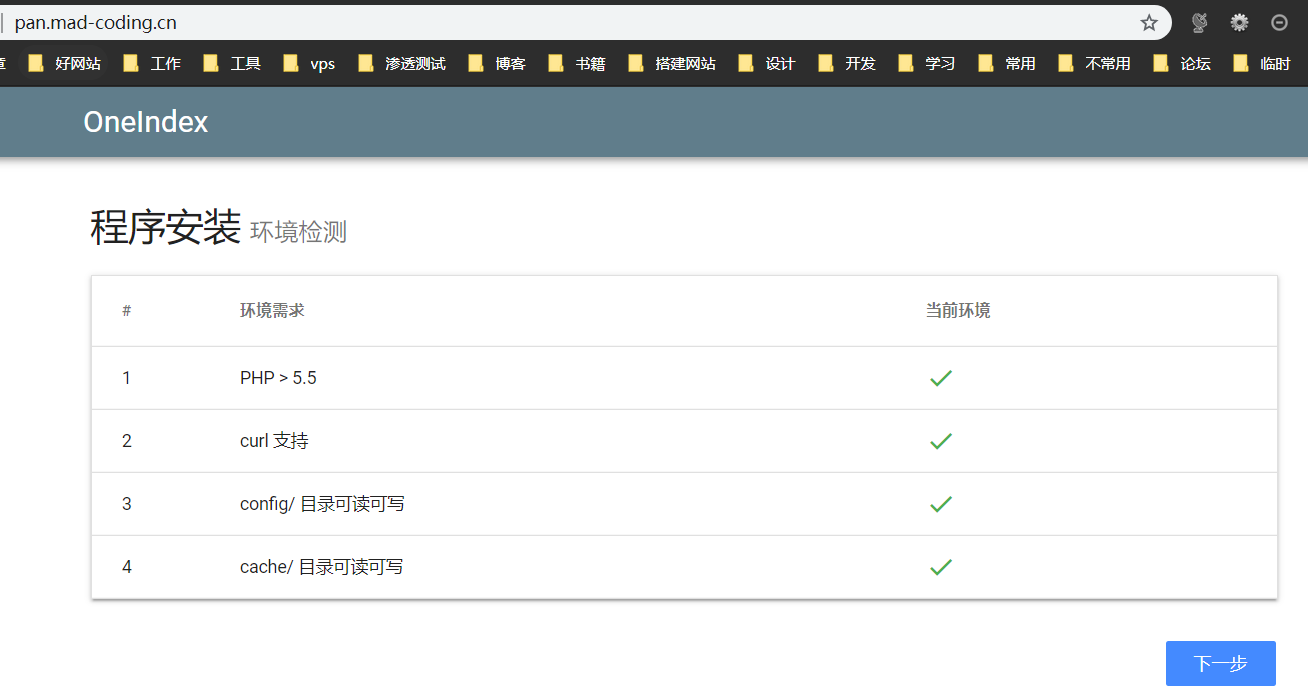The image size is (1308, 696).
Task: Open the vps bookmarks folder
Action: click(x=310, y=64)
